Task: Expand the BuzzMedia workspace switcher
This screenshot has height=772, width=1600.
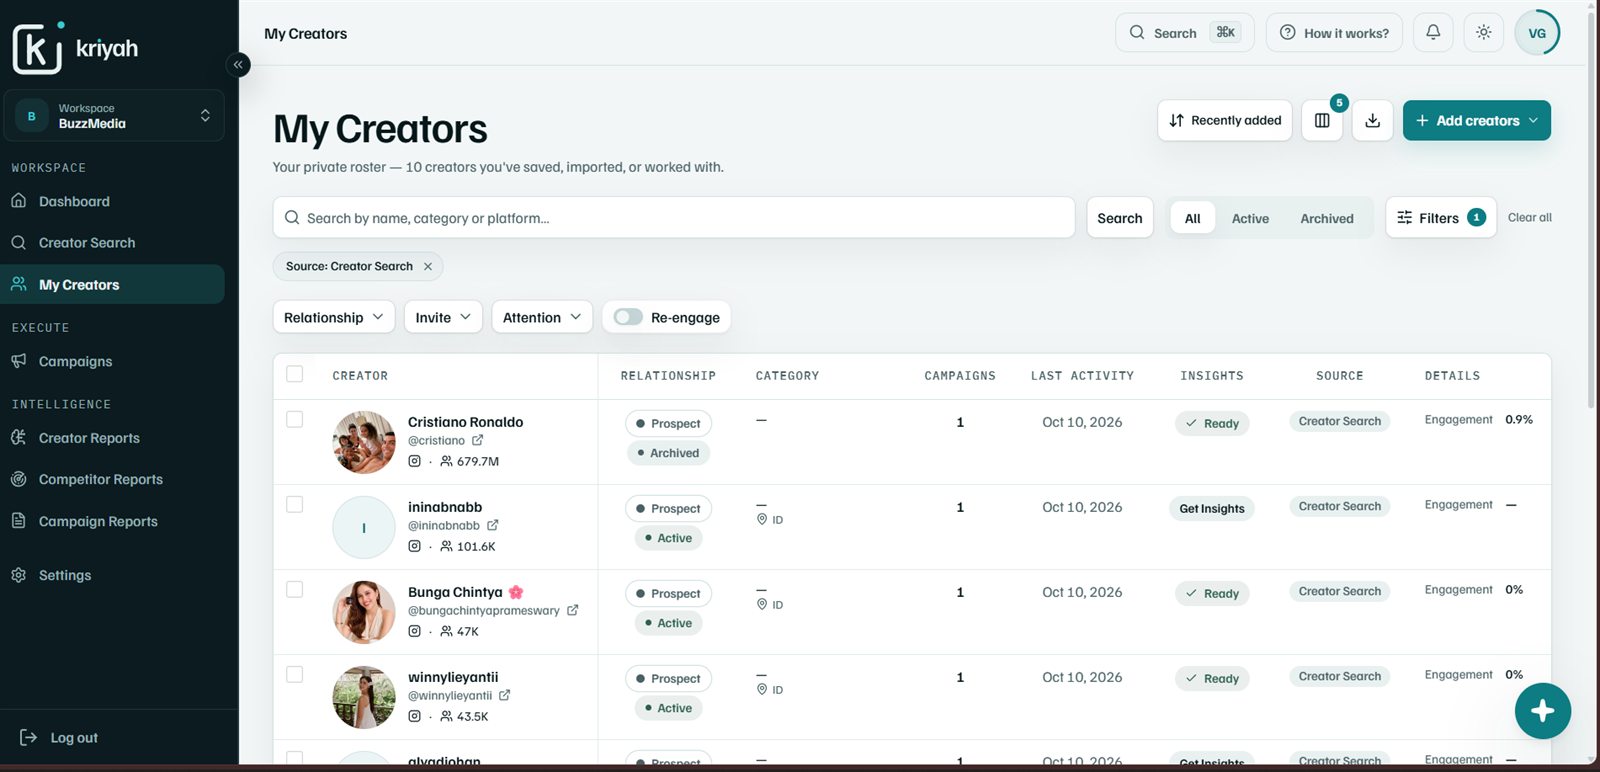Action: 114,116
